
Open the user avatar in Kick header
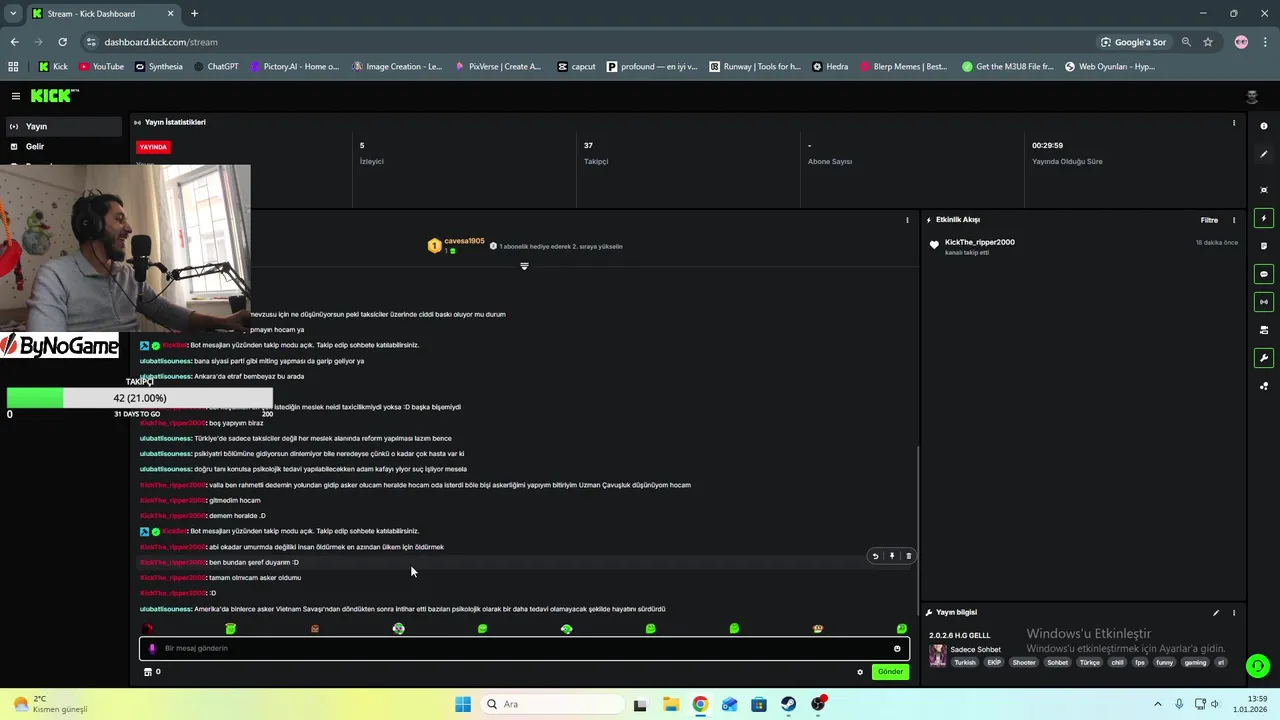coord(1252,96)
